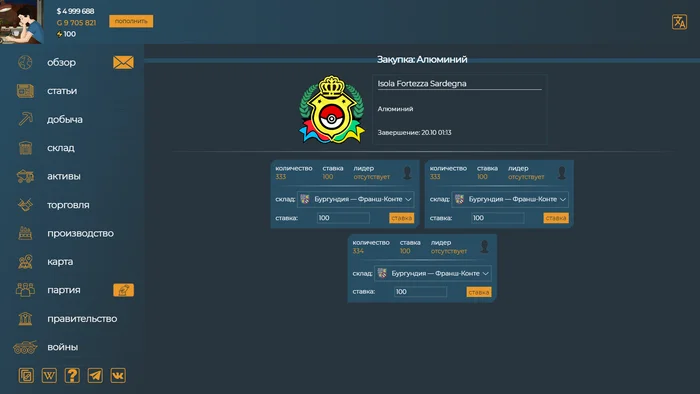The width and height of the screenshot is (700, 394).
Task: Click the Закупка: Алюминий heading
Action: [x=422, y=59]
